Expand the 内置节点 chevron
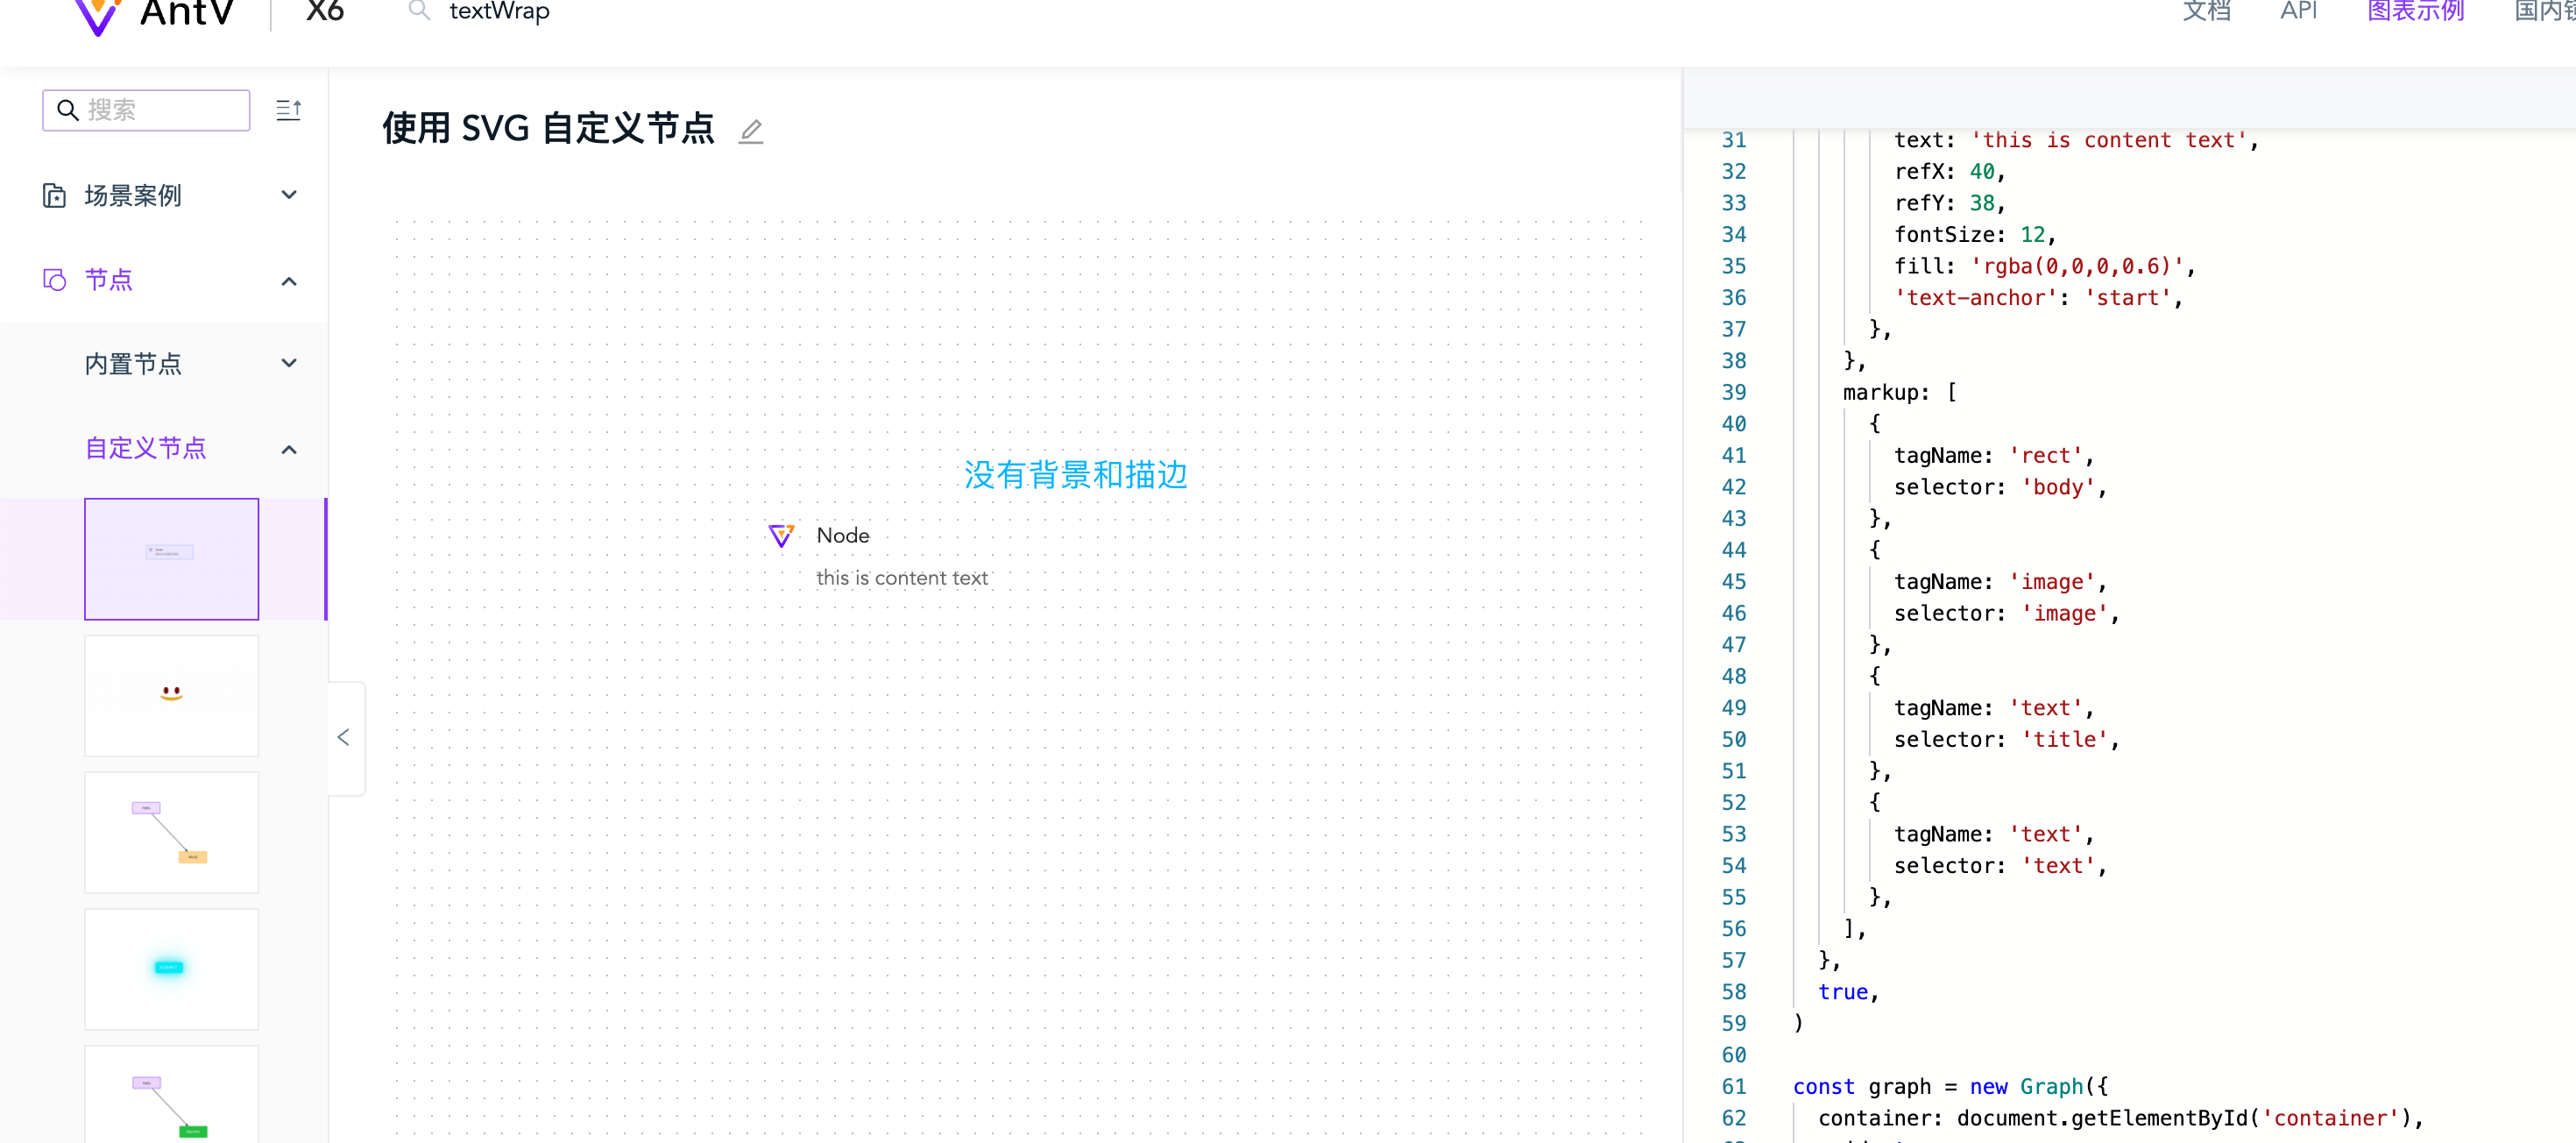This screenshot has height=1143, width=2576. 289,363
